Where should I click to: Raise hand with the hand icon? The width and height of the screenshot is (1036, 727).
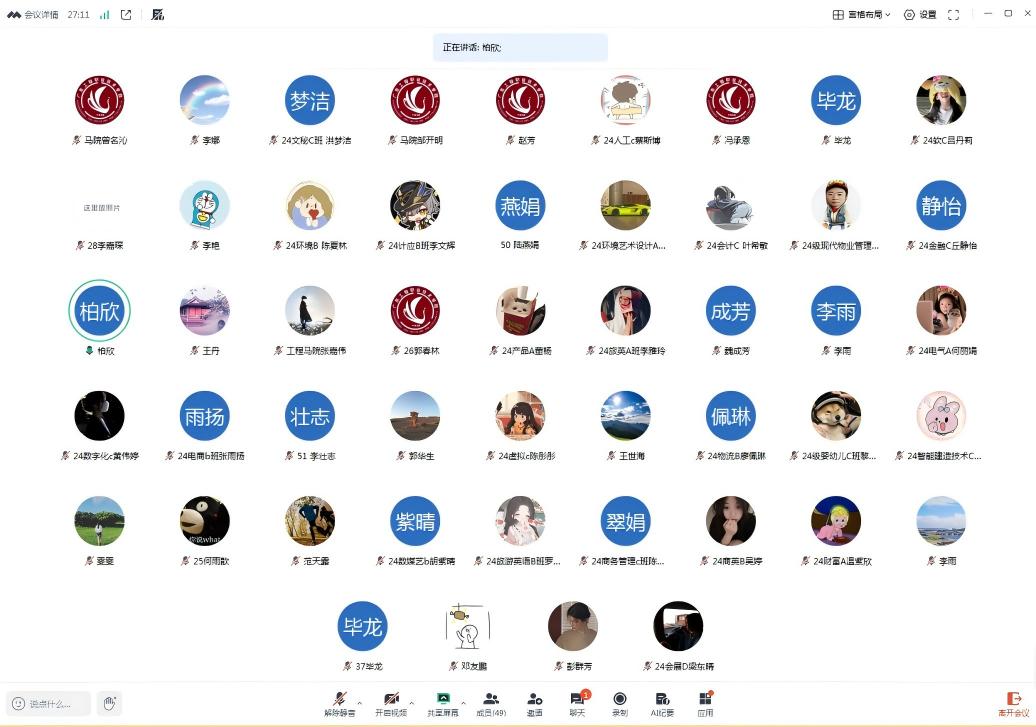click(110, 703)
